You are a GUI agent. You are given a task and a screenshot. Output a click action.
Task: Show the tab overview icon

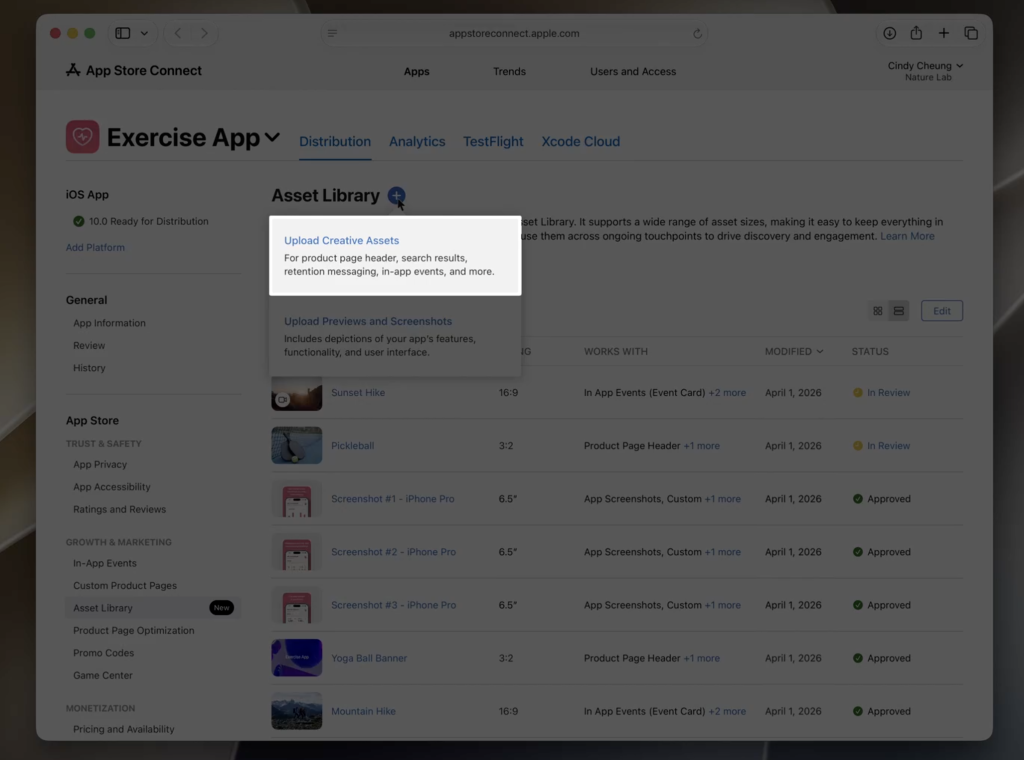coord(971,33)
